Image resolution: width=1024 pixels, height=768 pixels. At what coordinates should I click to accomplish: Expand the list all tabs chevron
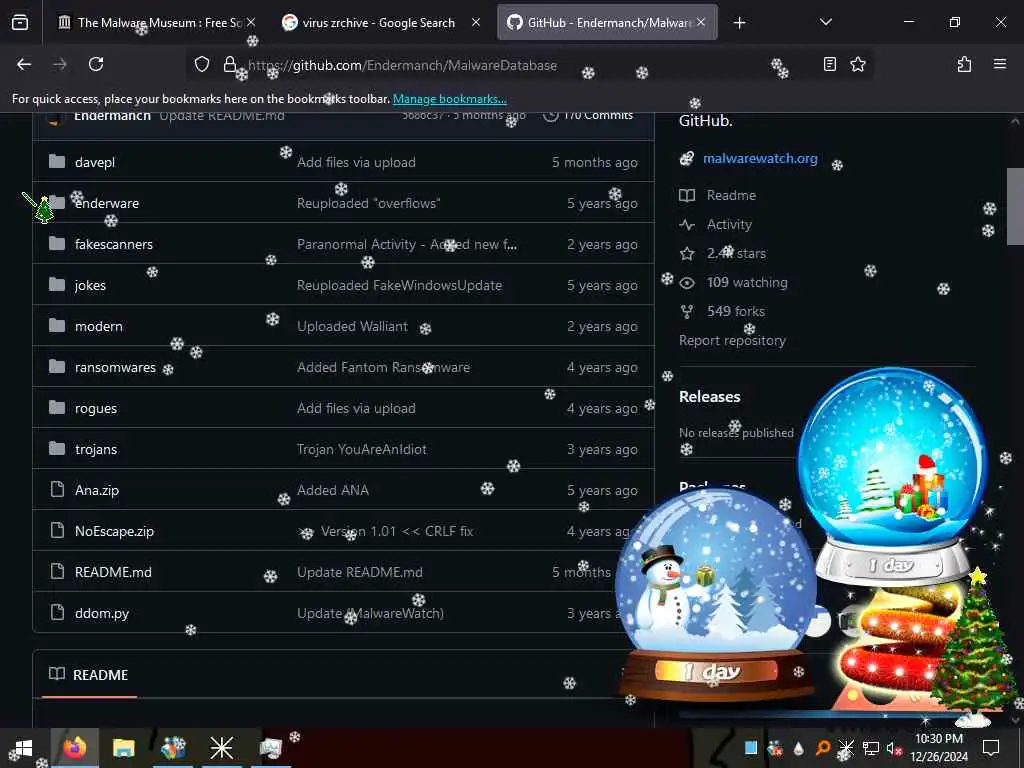click(x=825, y=22)
